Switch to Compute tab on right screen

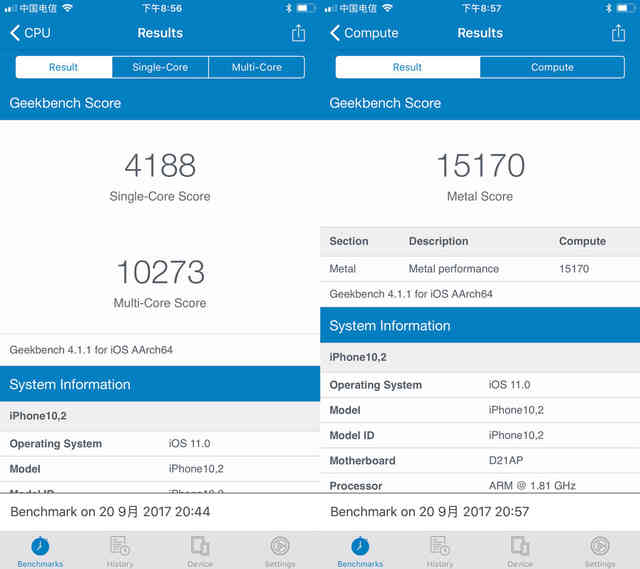click(x=552, y=67)
